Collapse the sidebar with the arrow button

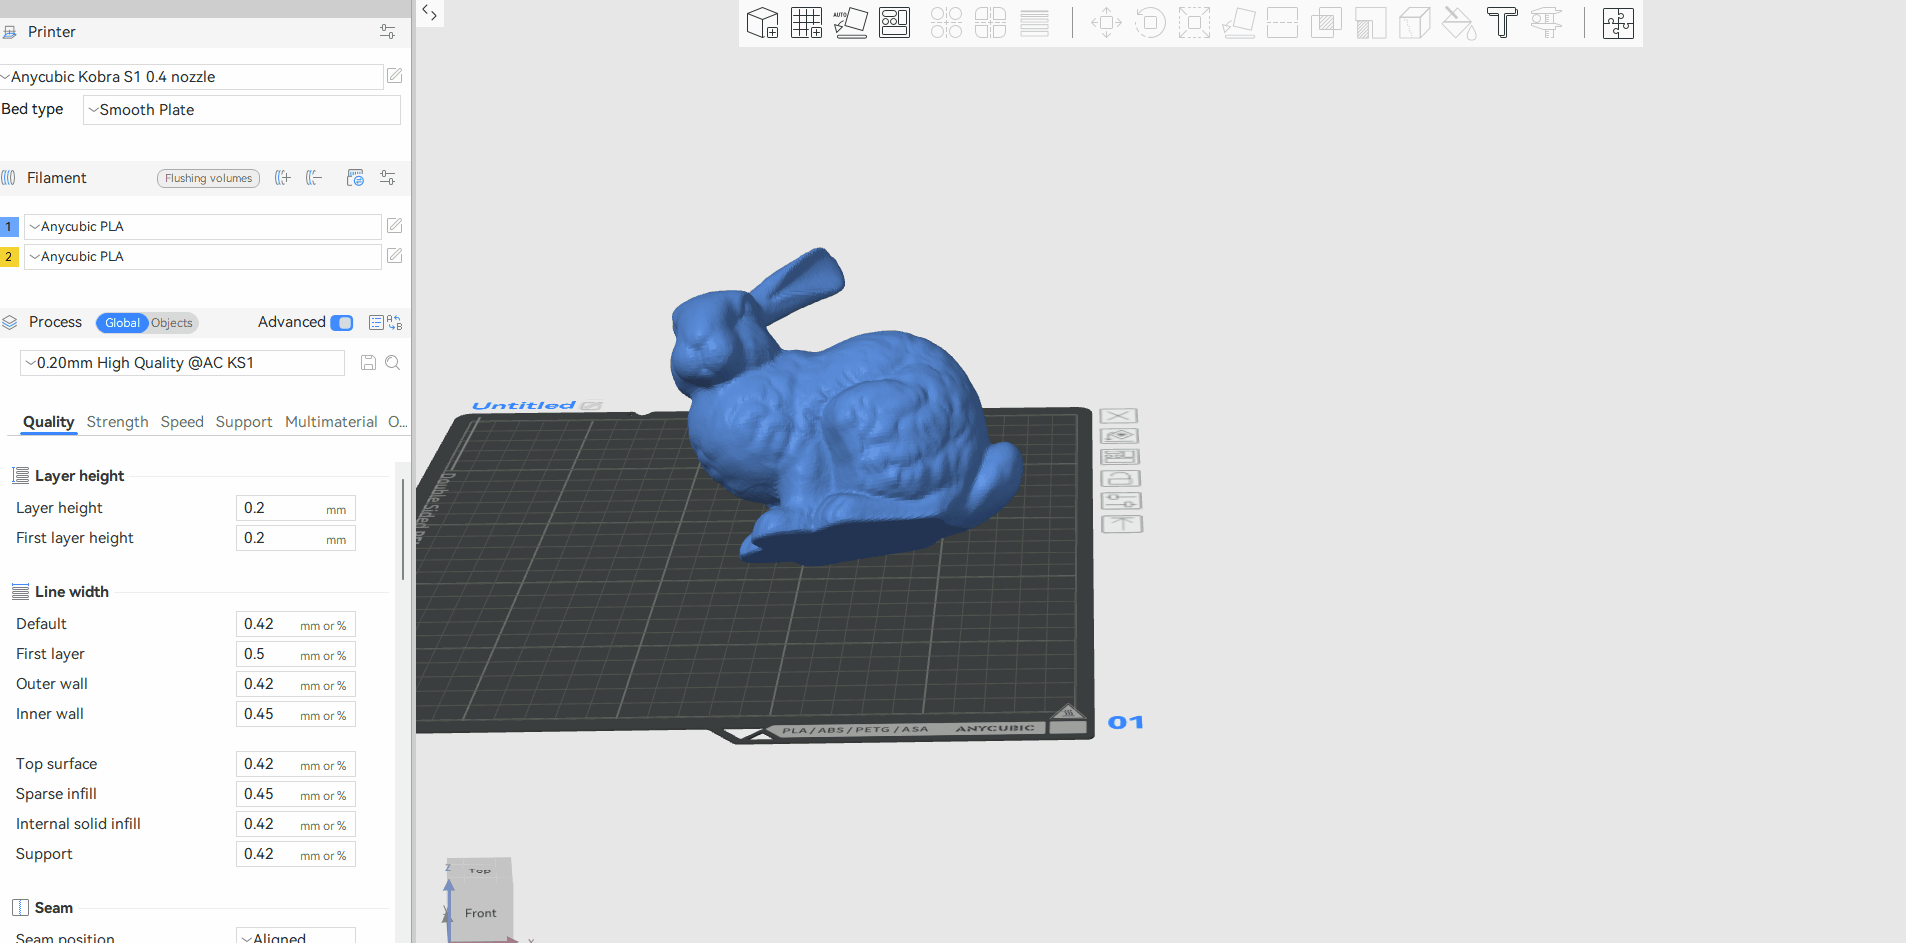pos(429,13)
